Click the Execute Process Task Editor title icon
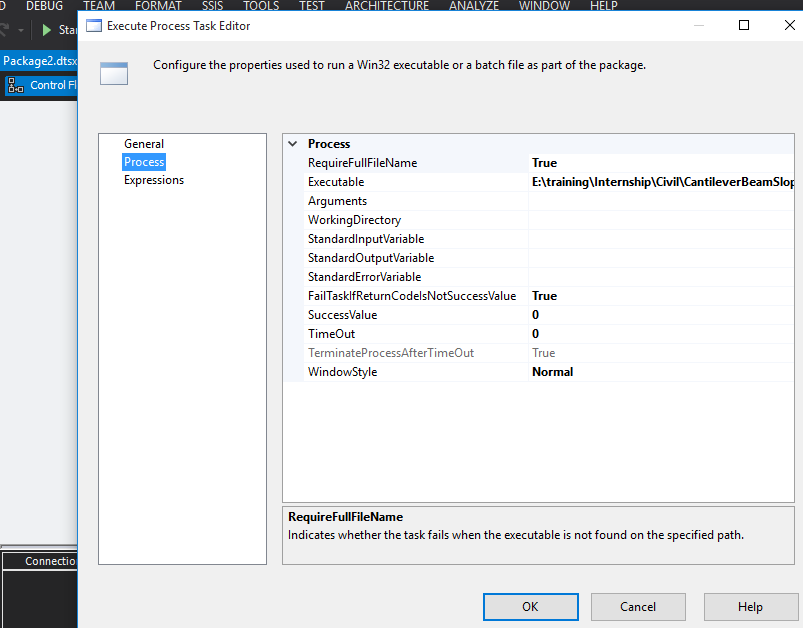Screen dimensions: 803x628 (x=94, y=26)
